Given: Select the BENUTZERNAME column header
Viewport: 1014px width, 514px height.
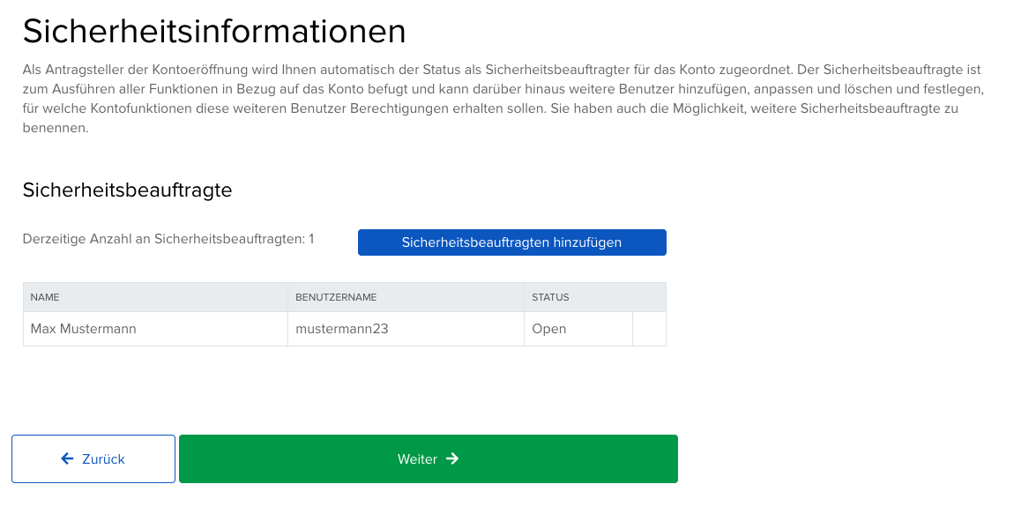Looking at the screenshot, I should (335, 297).
